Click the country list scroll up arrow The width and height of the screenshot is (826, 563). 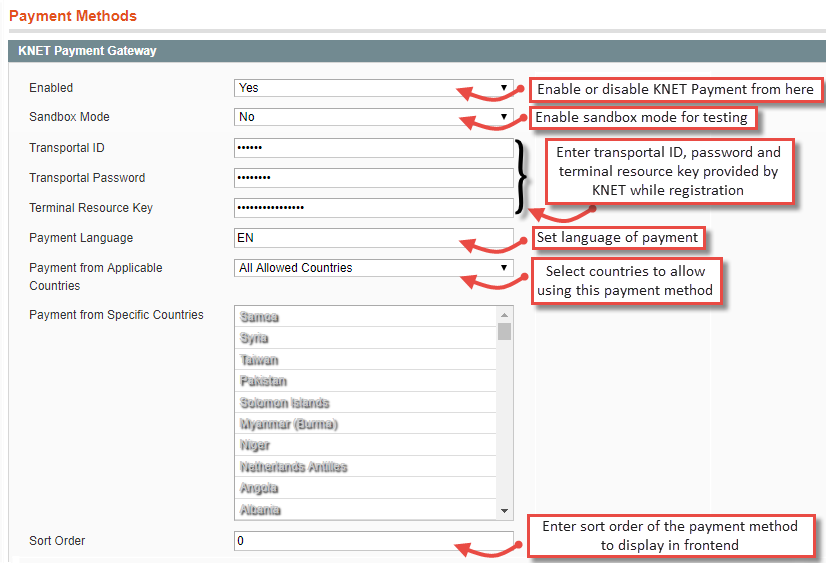click(504, 314)
